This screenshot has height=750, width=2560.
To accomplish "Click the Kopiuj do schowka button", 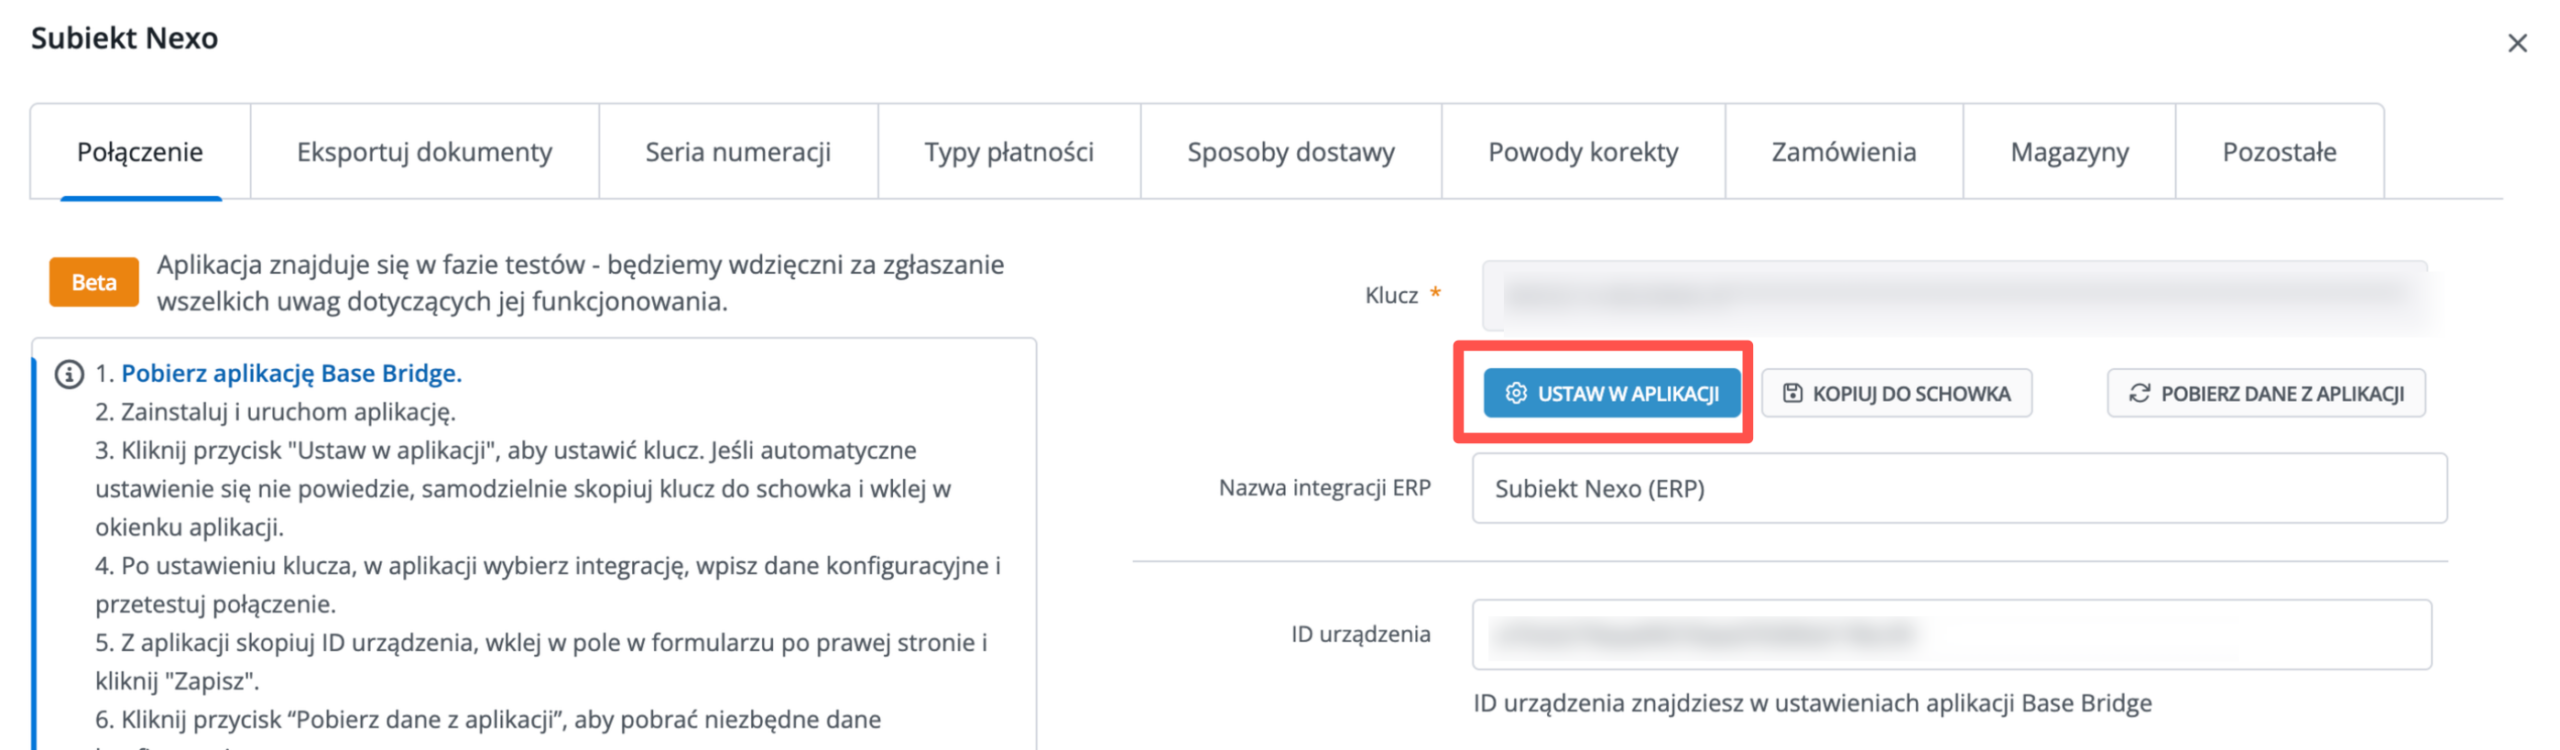I will tap(1896, 393).
